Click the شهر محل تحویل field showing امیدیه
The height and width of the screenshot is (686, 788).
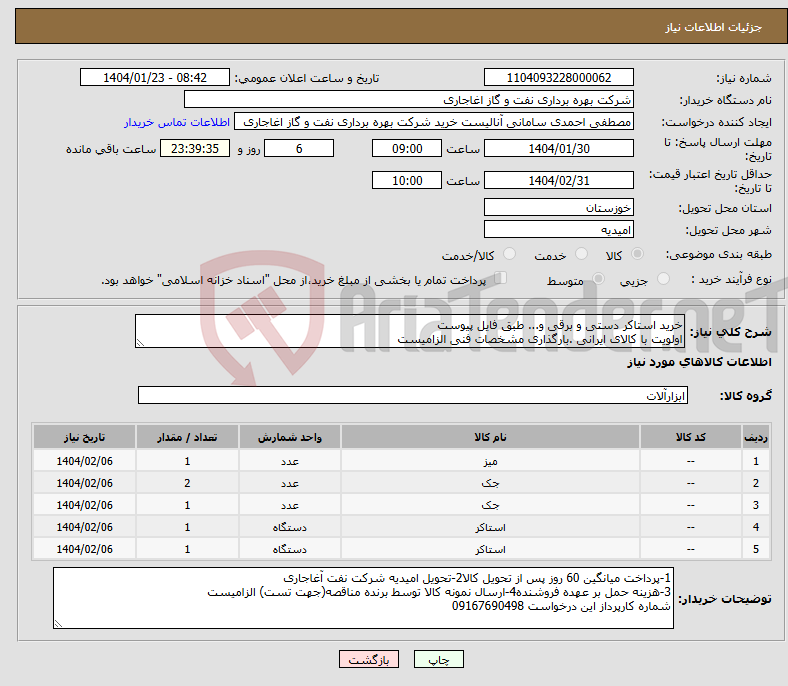[x=558, y=229]
